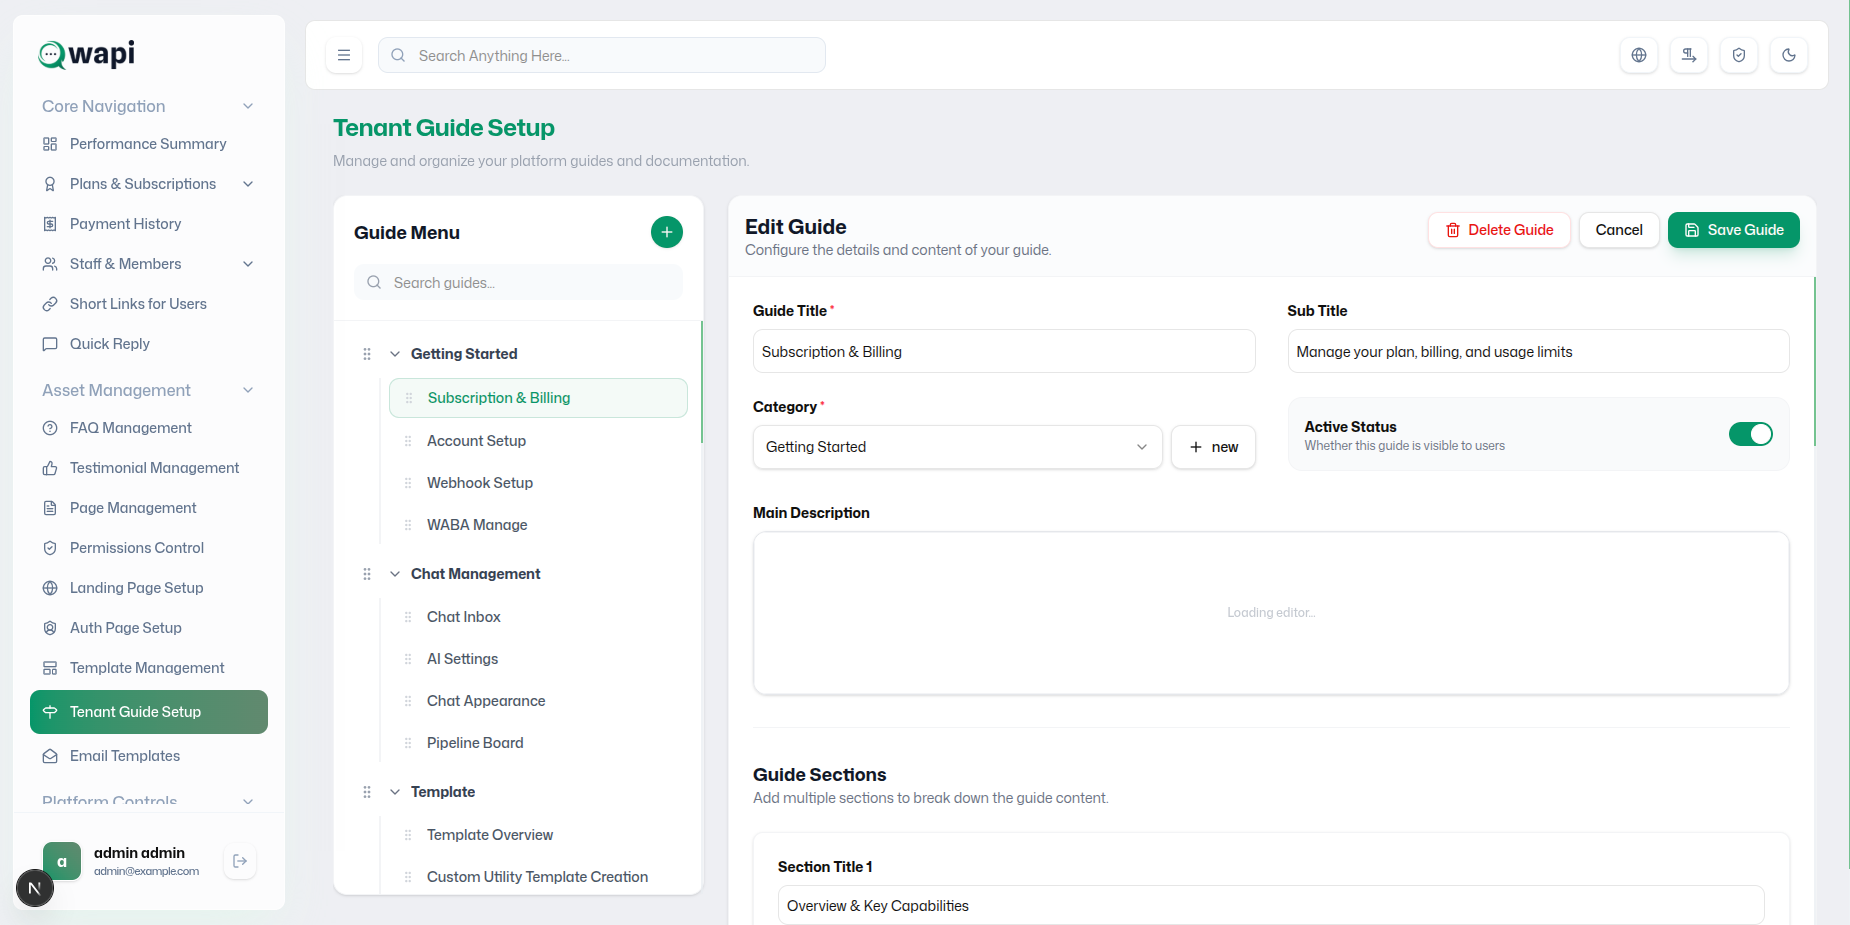Viewport: 1850px width, 925px height.
Task: Add a new category with new button
Action: (x=1213, y=447)
